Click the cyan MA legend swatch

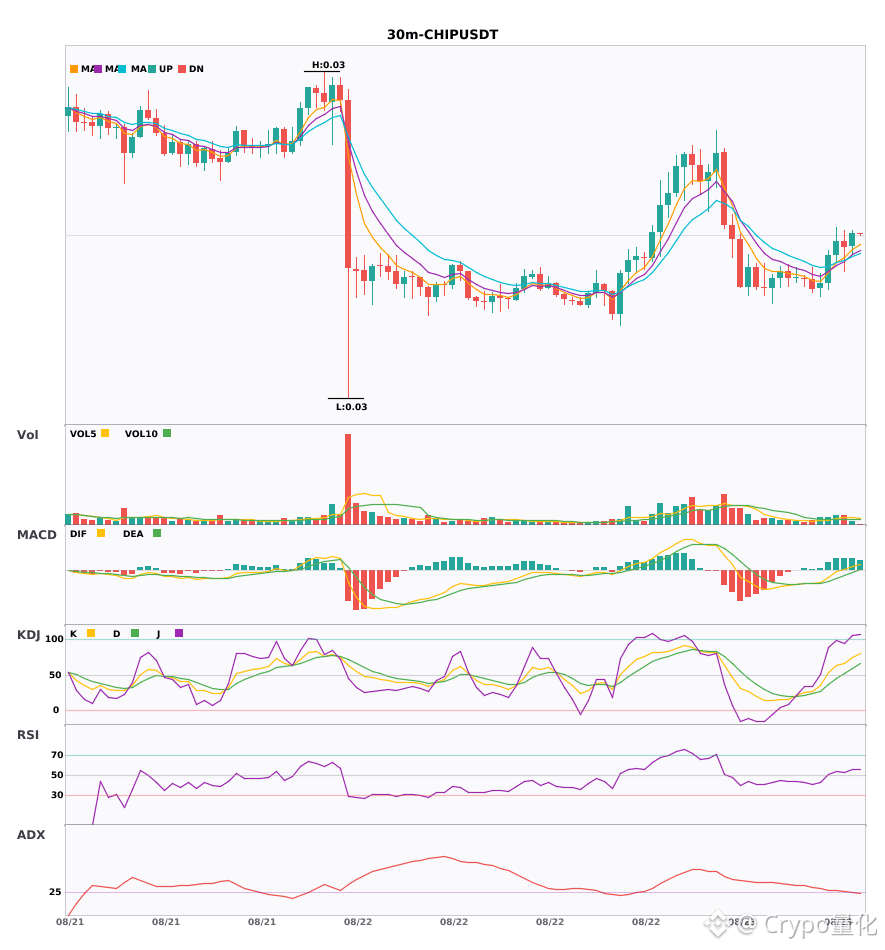(x=122, y=69)
